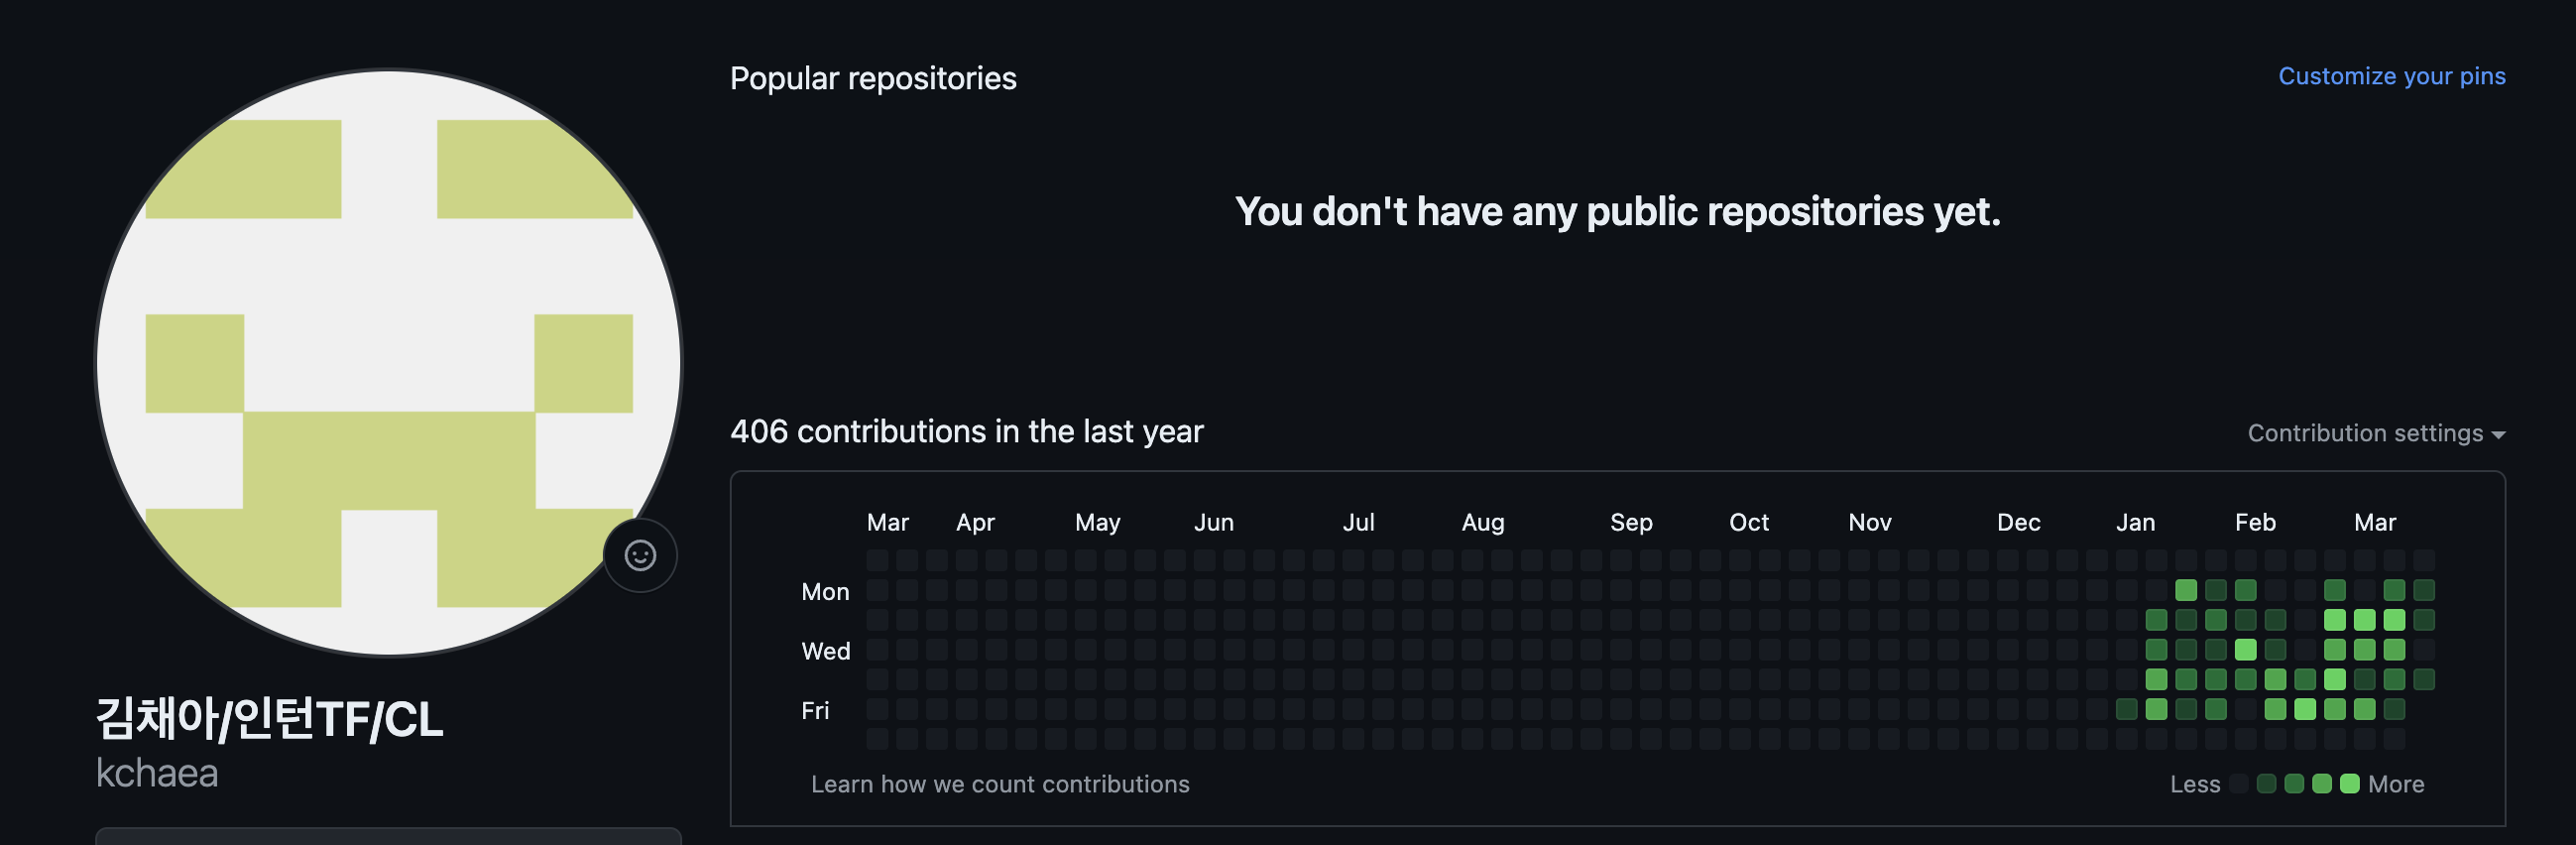2576x845 pixels.
Task: Click the Popular repositories heading
Action: 873,78
